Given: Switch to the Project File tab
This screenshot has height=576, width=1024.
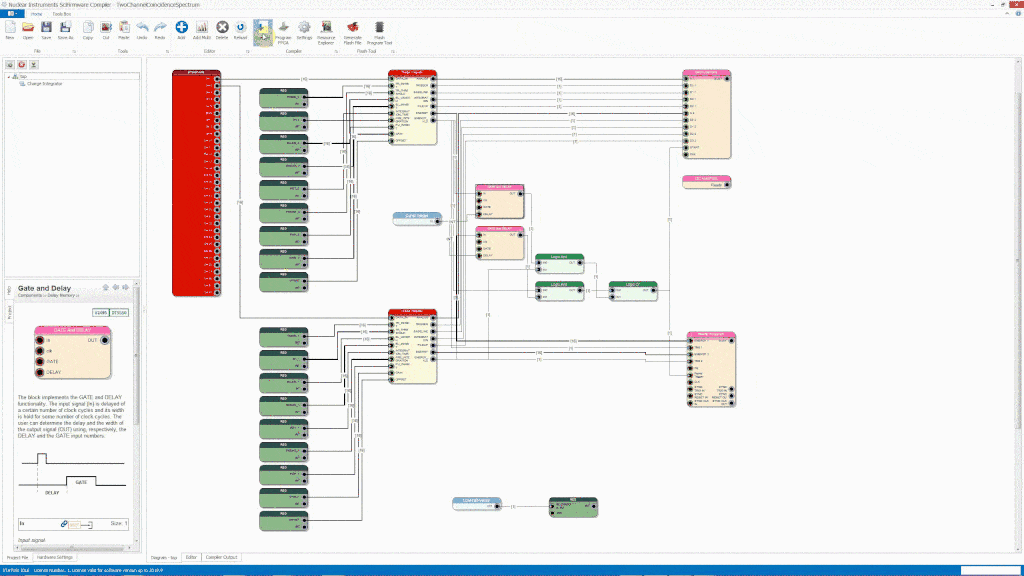Looking at the screenshot, I should pos(18,558).
